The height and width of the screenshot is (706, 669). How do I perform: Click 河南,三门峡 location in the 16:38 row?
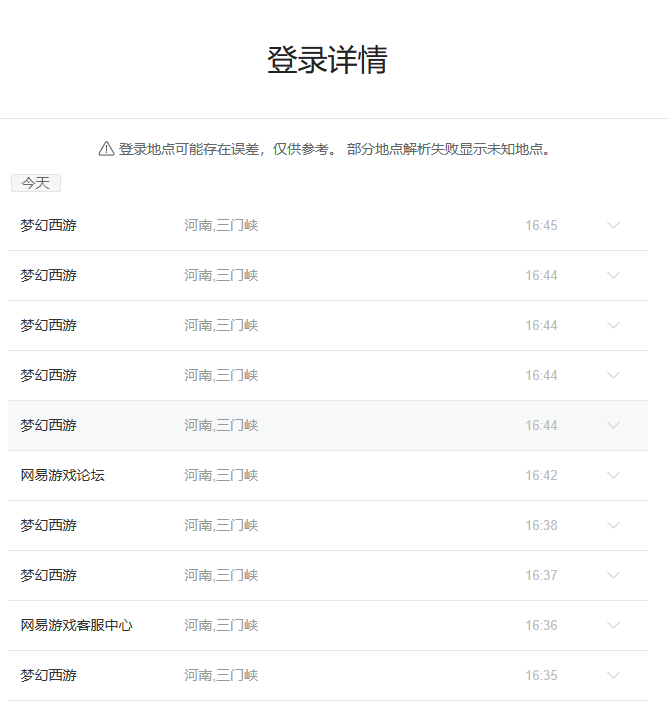(221, 525)
